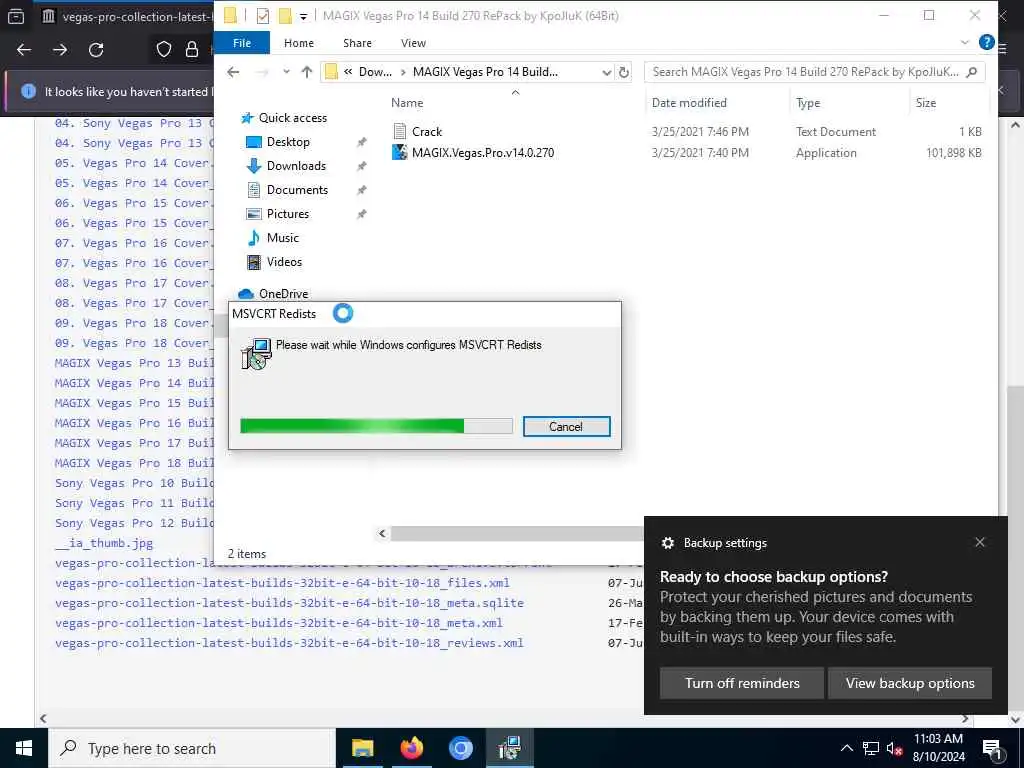Go to Desktop folder in sidebar
This screenshot has height=768, width=1024.
[287, 142]
